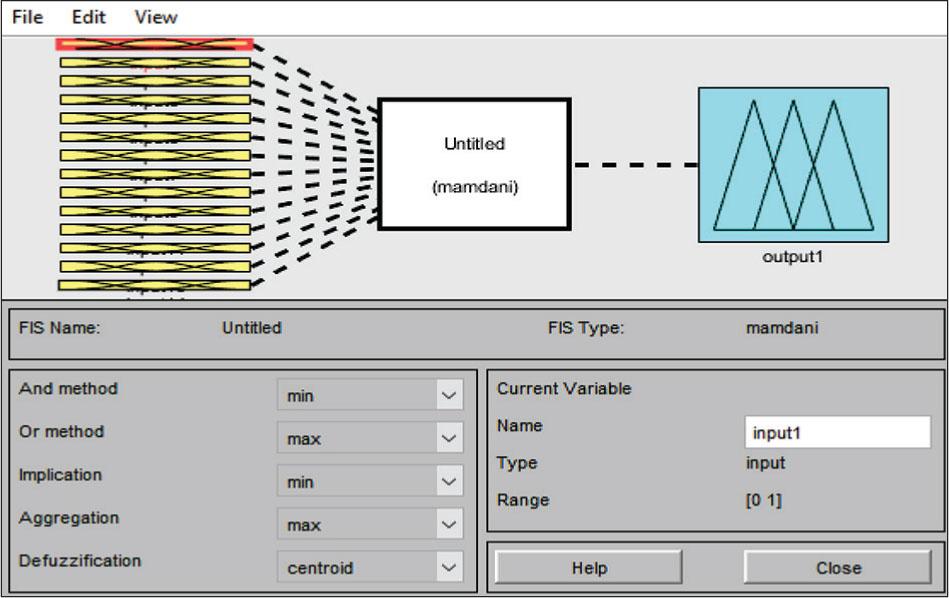Expand the Aggregation method dropdown
949x598 pixels.
[x=370, y=525]
